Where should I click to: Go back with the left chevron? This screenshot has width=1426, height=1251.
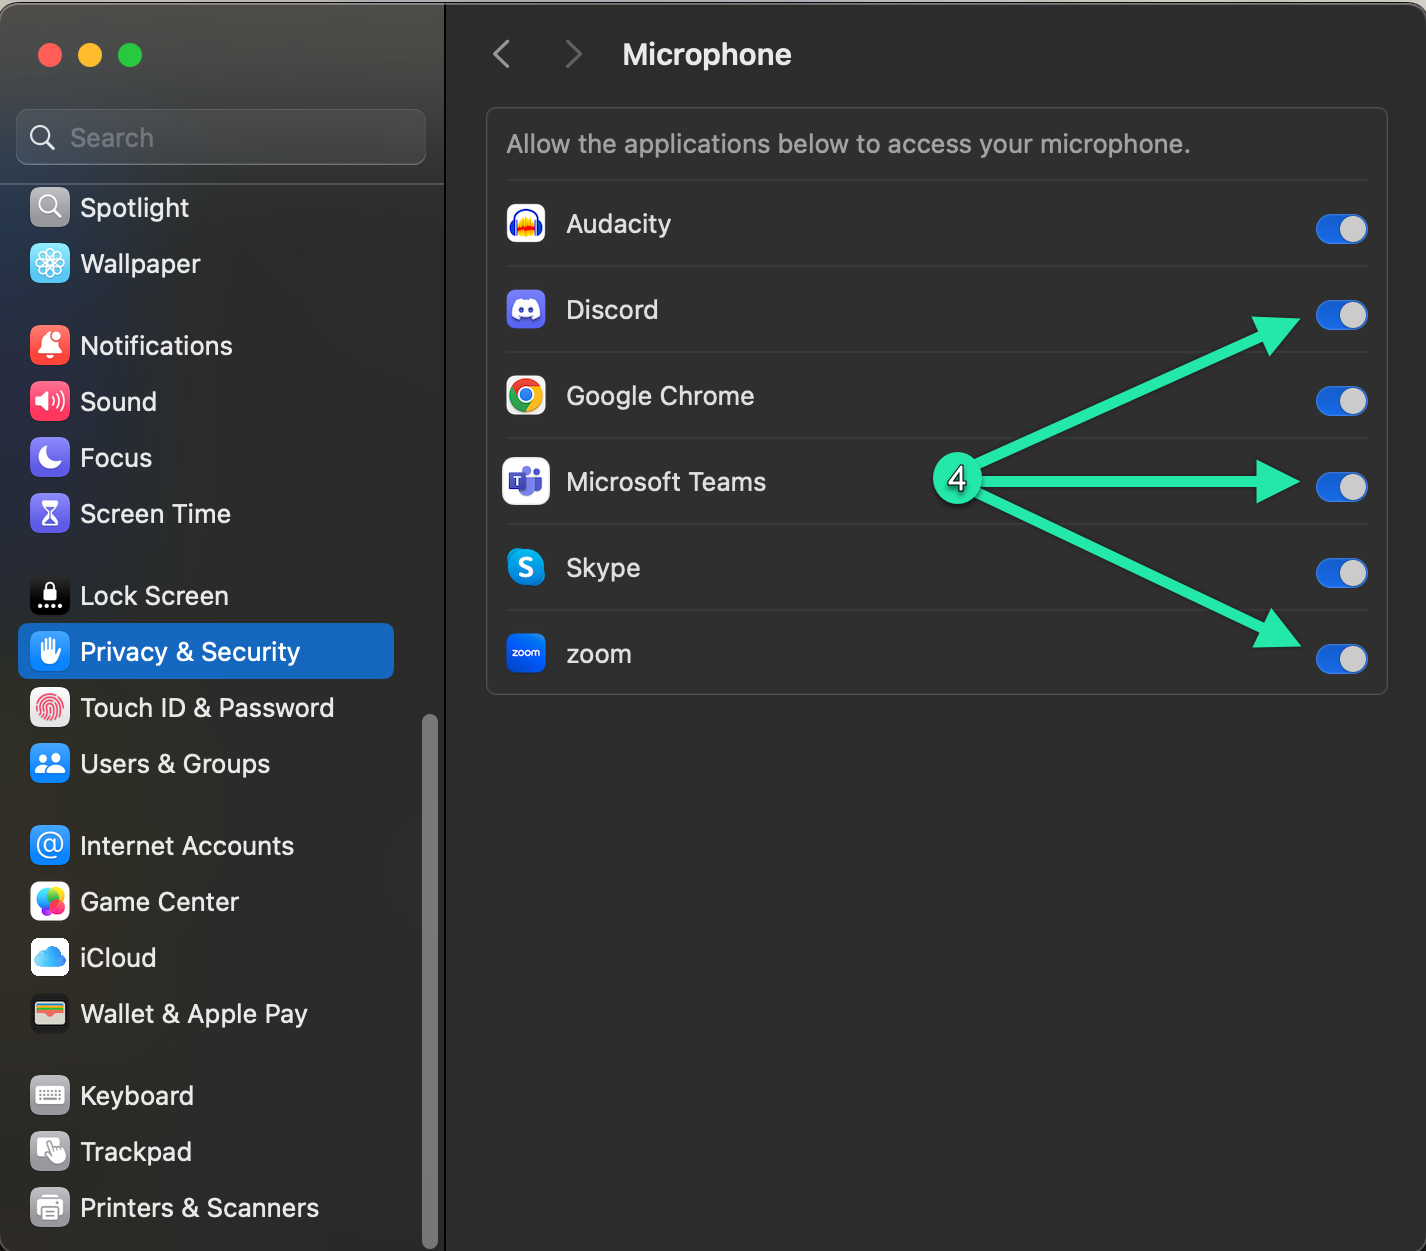coord(502,54)
